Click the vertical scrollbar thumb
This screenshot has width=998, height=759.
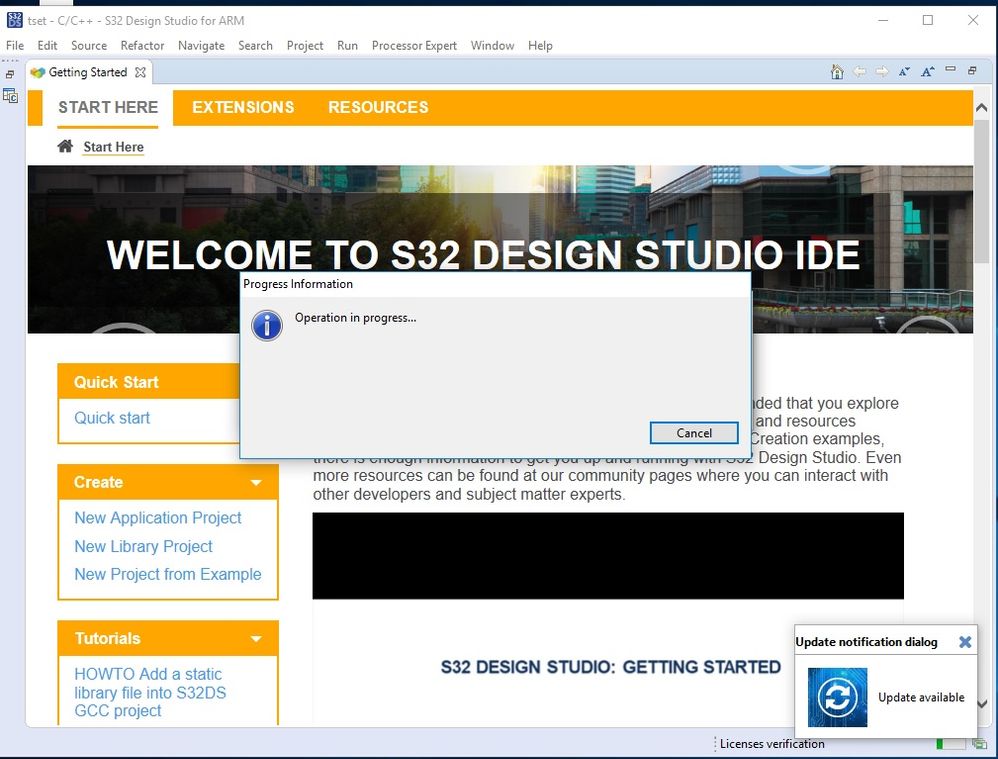[981, 190]
